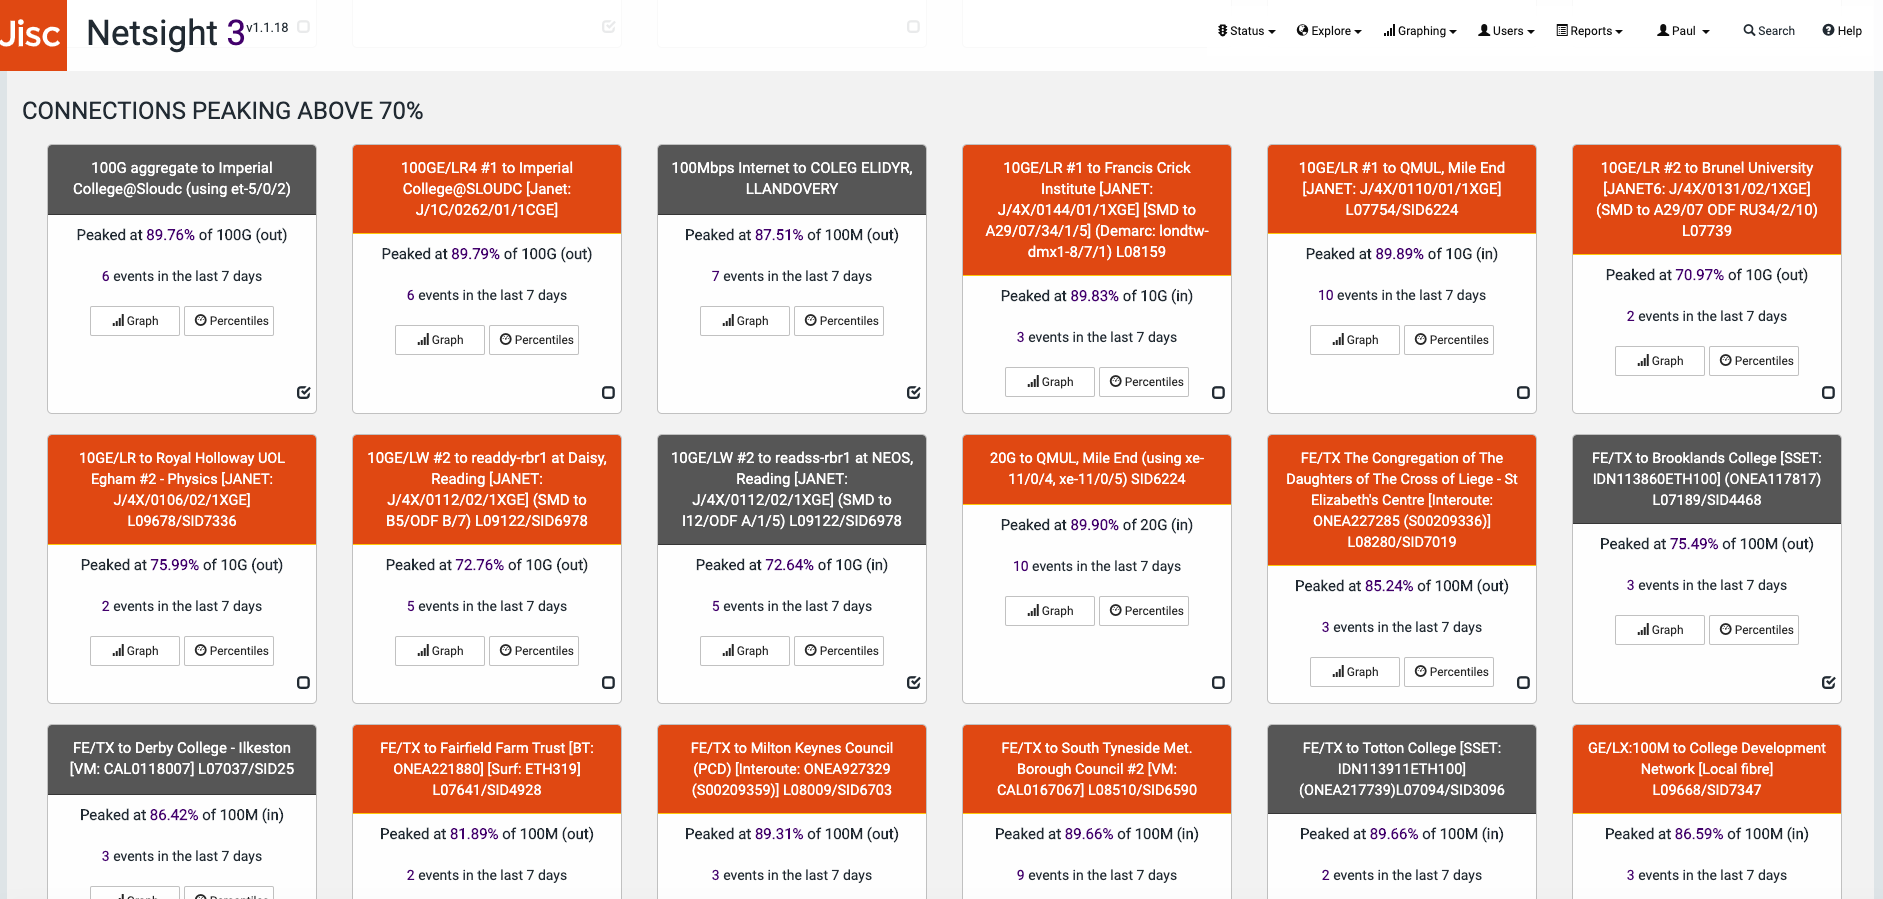Open the Paul user account menu
This screenshot has height=899, width=1883.
point(1683,31)
